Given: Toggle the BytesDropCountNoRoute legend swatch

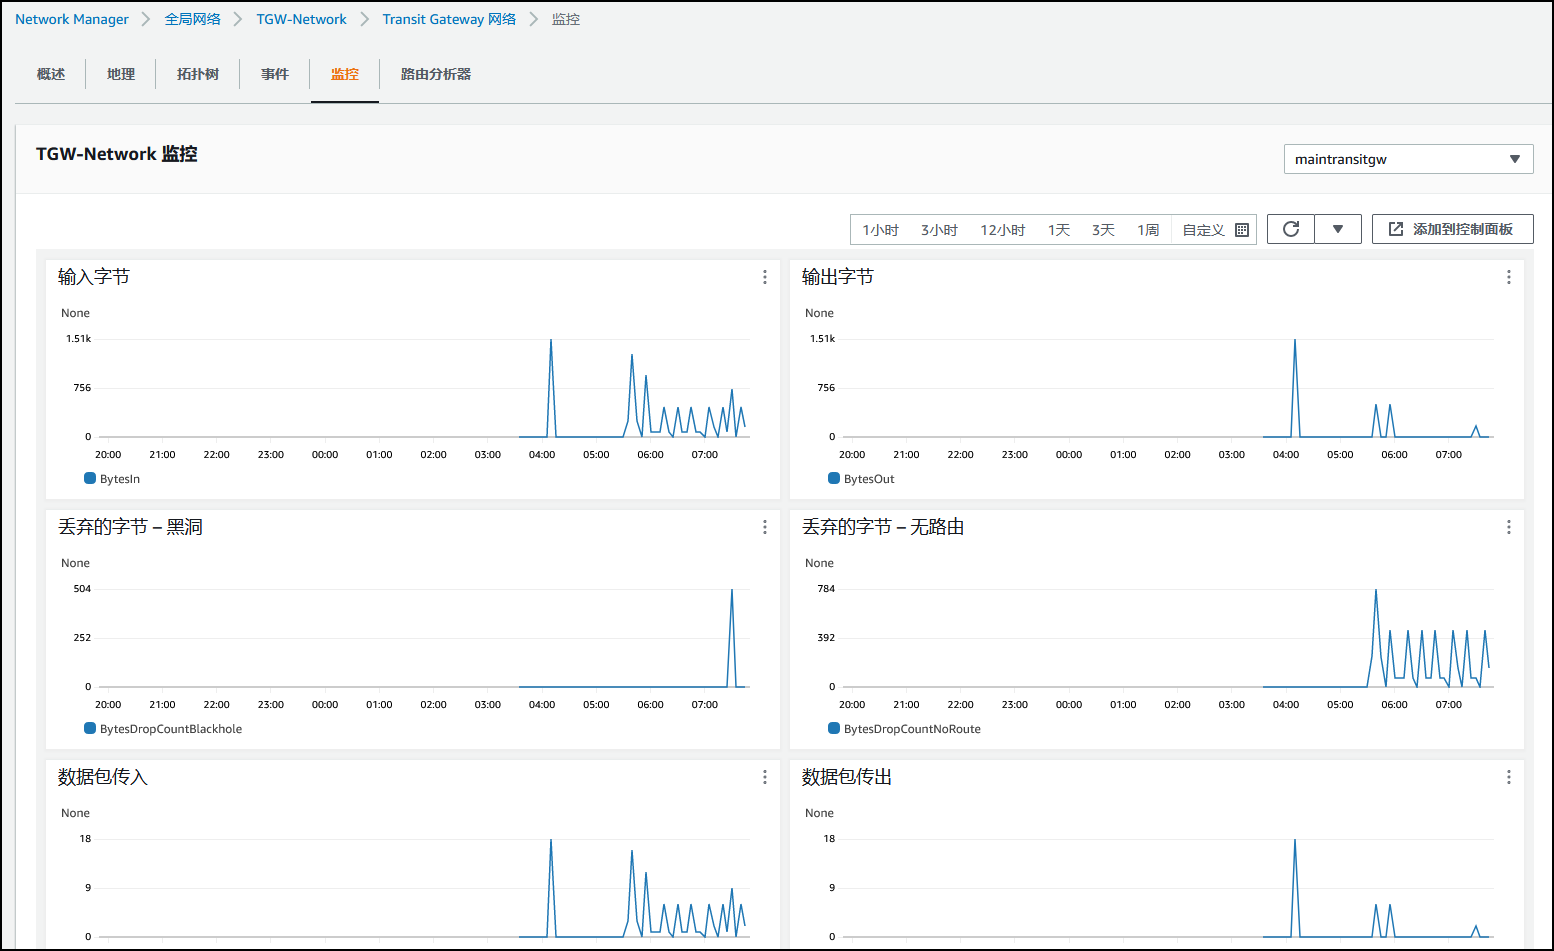Looking at the screenshot, I should tap(834, 729).
